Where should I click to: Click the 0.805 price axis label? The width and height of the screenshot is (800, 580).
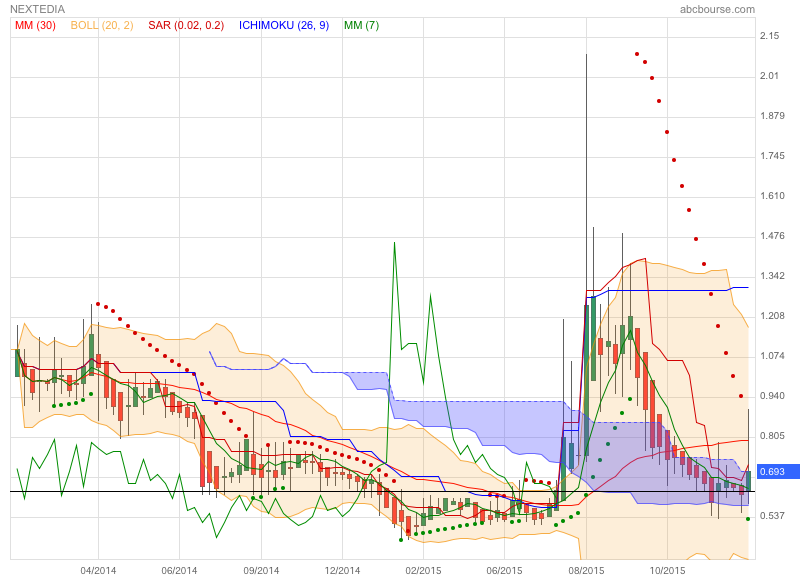pyautogui.click(x=772, y=436)
